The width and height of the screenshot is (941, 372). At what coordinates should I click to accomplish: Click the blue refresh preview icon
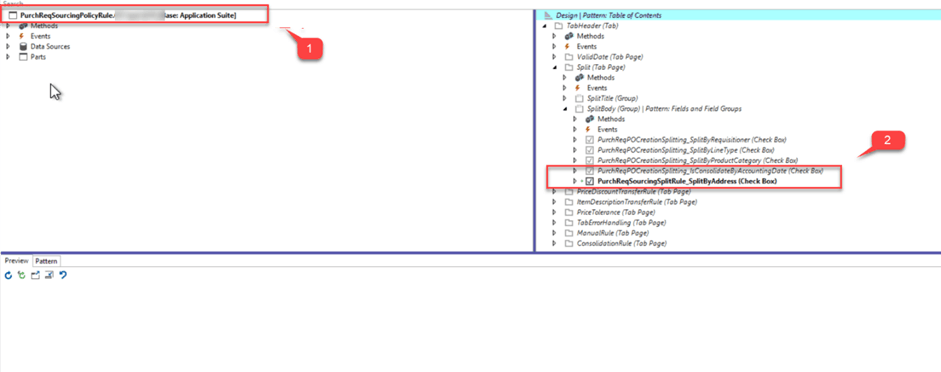point(8,275)
